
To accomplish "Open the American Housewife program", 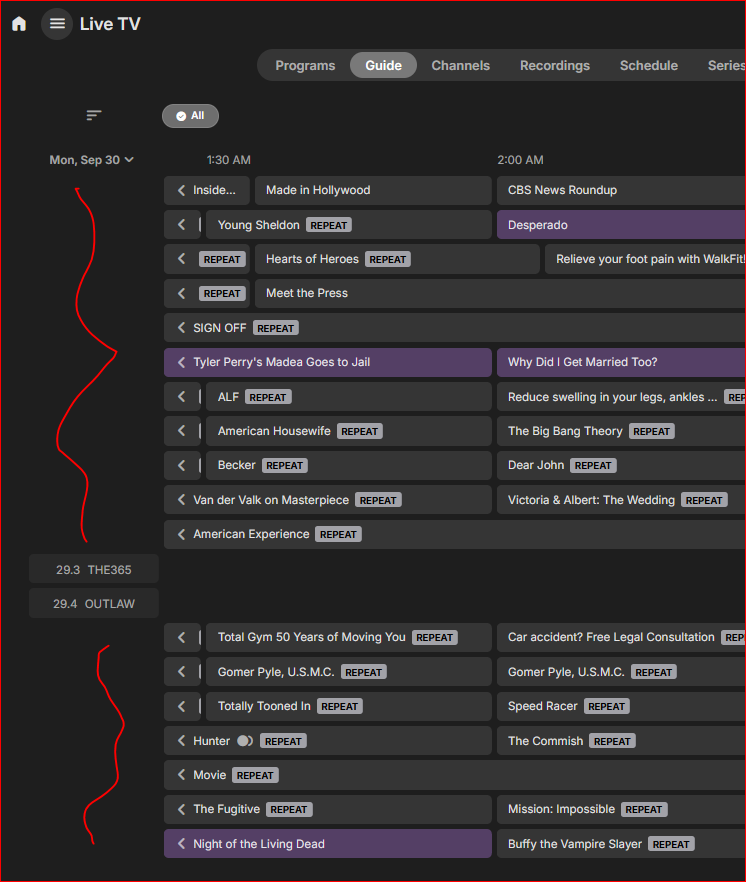I will coord(349,431).
